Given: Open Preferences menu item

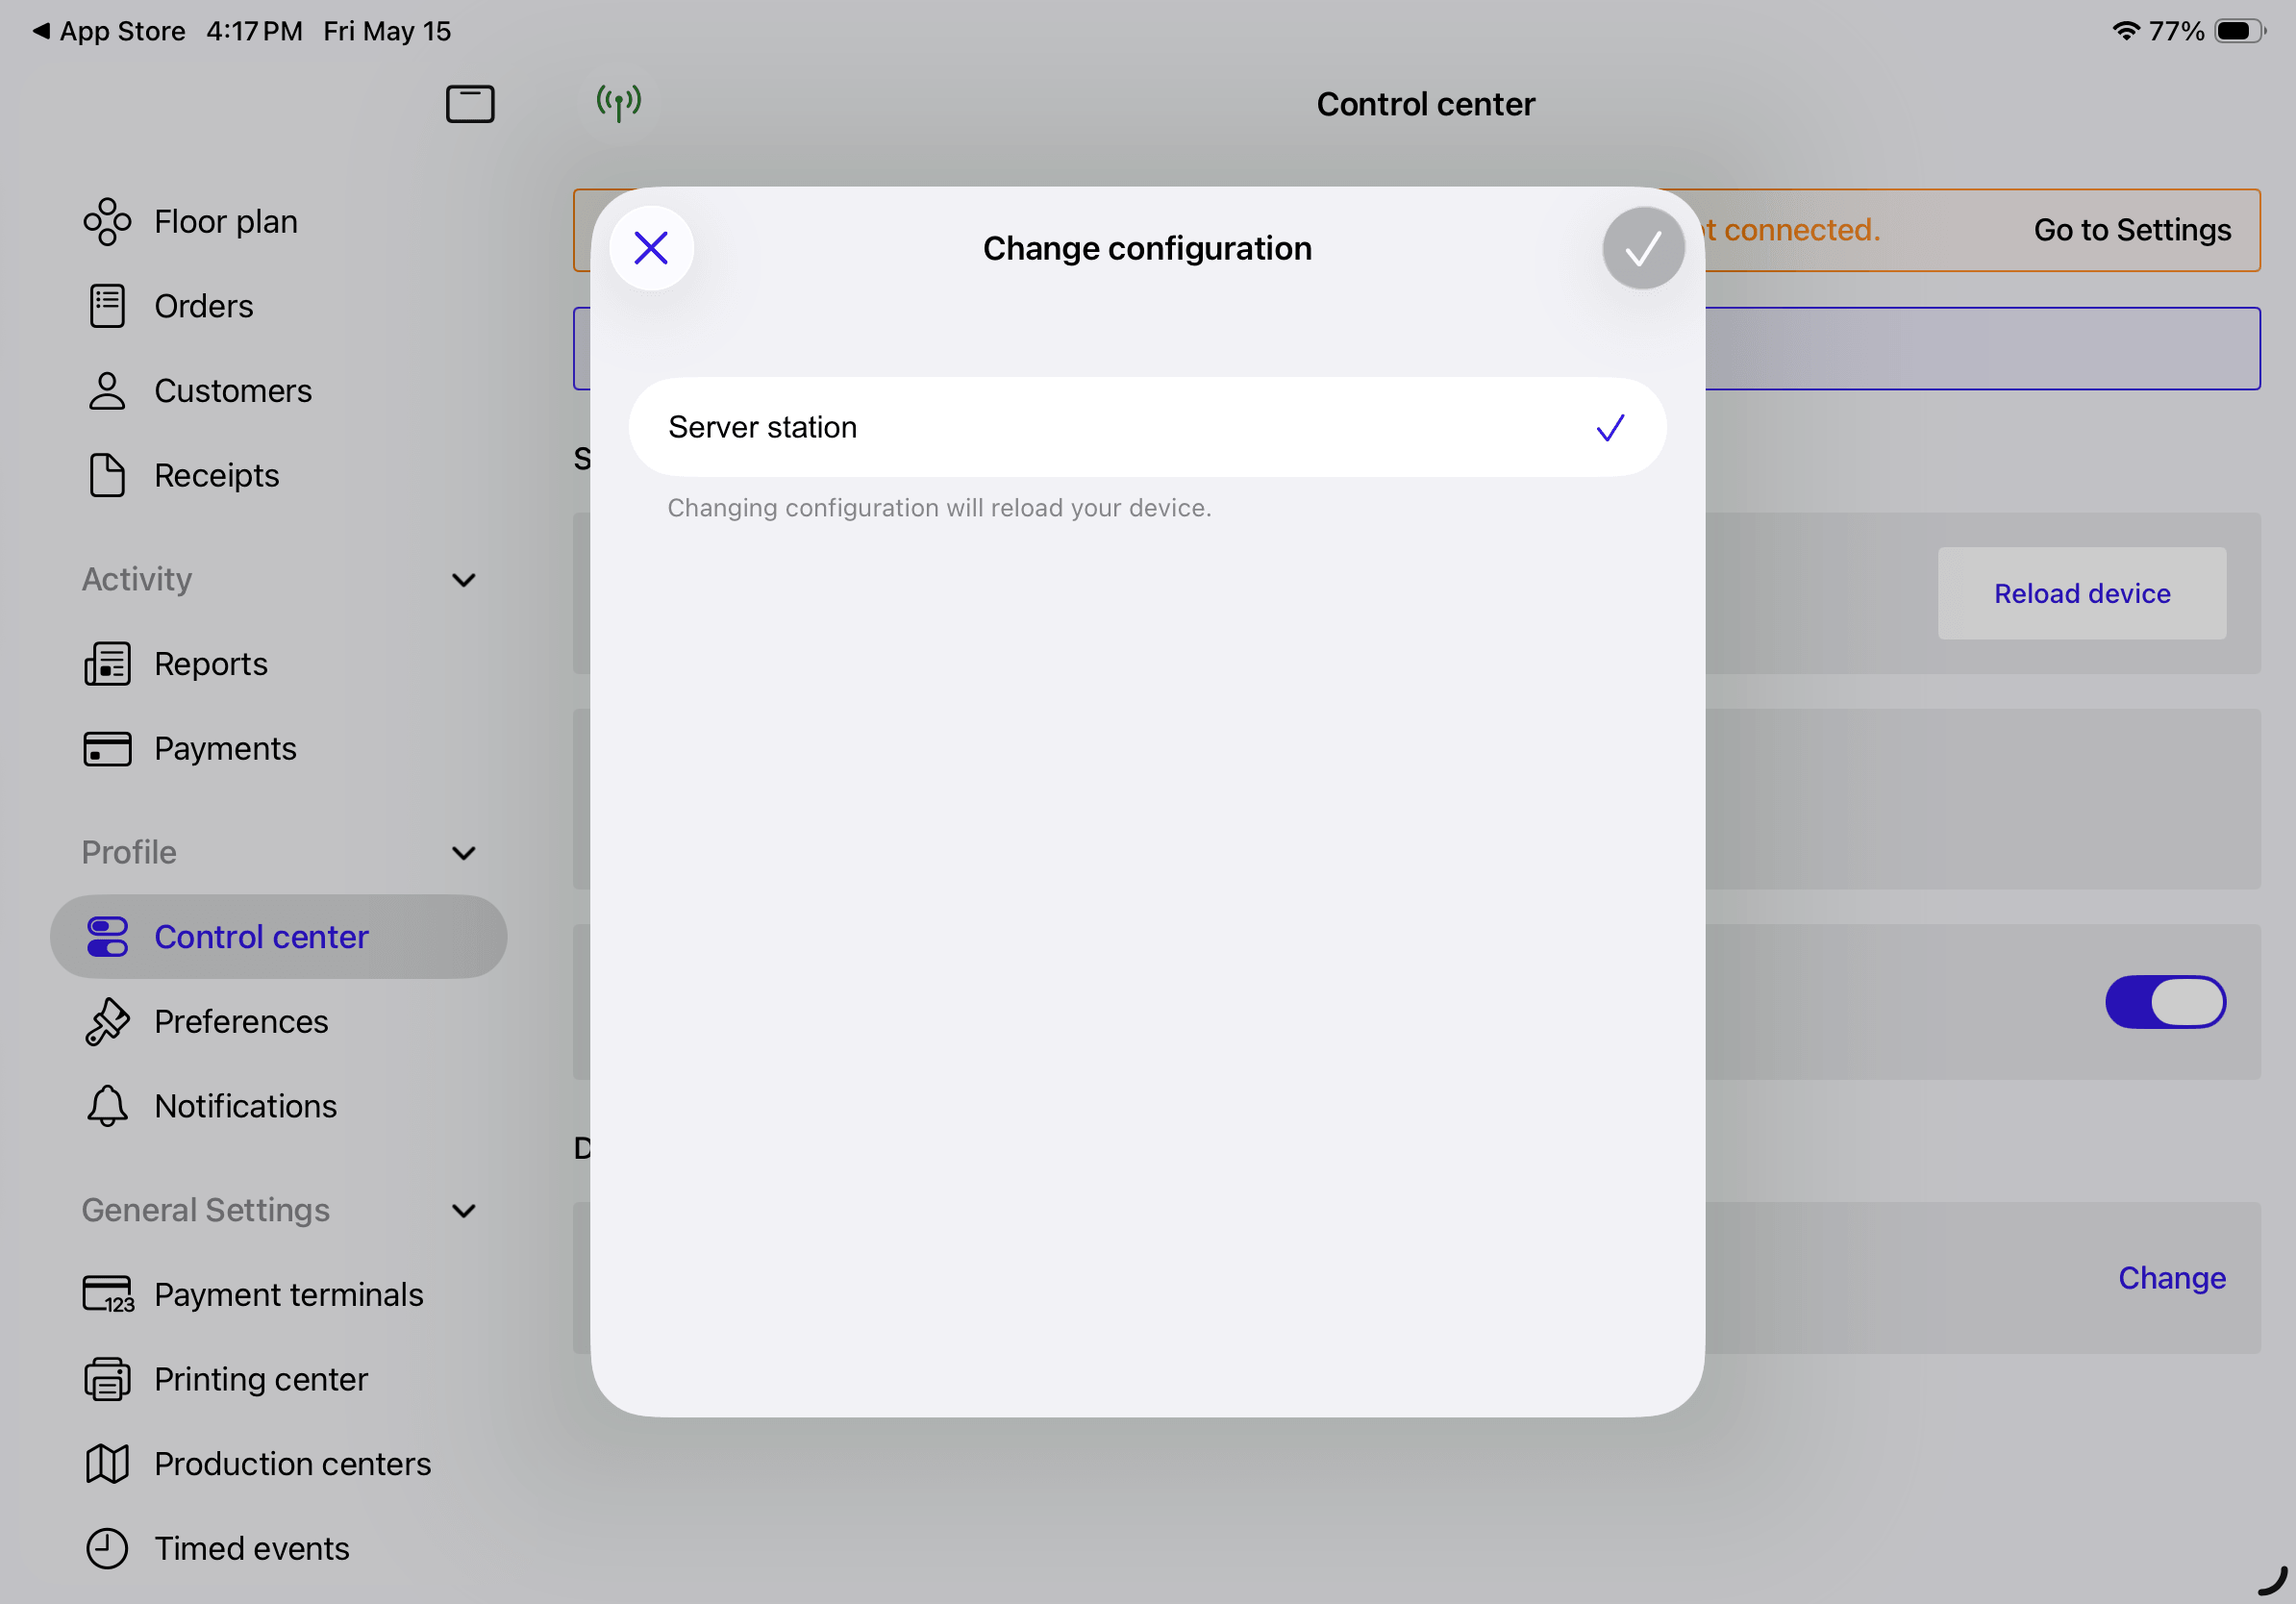Looking at the screenshot, I should [279, 1022].
